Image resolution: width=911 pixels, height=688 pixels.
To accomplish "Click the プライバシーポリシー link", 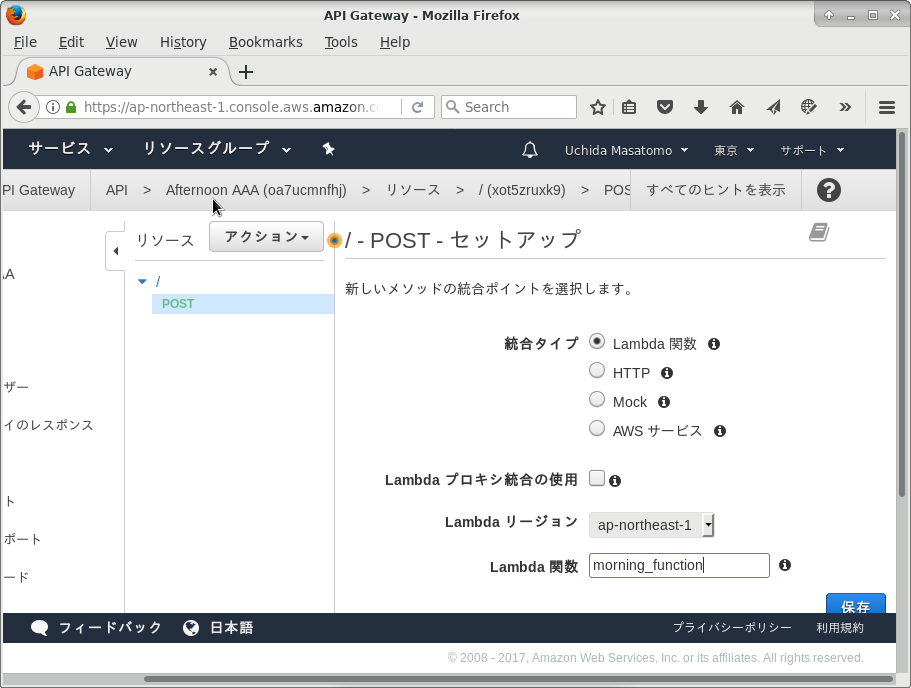I will 732,628.
